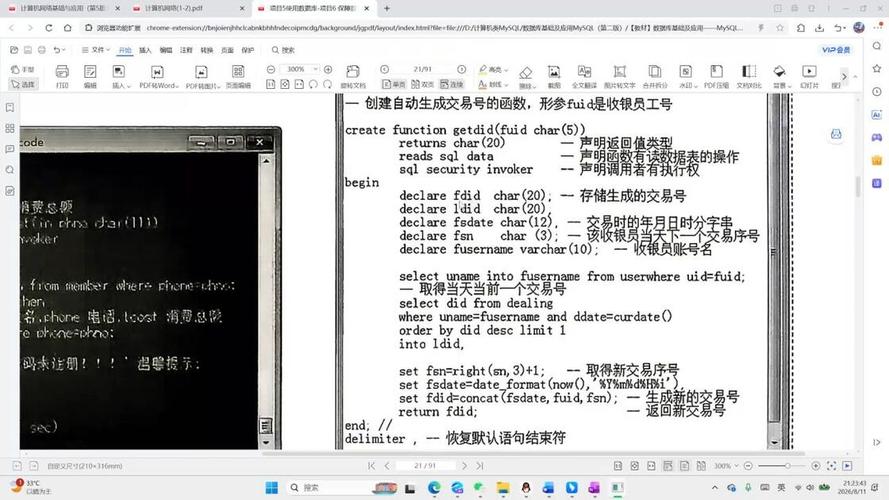Go to previous page arrow in status bar
Viewport: 889px width, 500px height.
coord(387,465)
